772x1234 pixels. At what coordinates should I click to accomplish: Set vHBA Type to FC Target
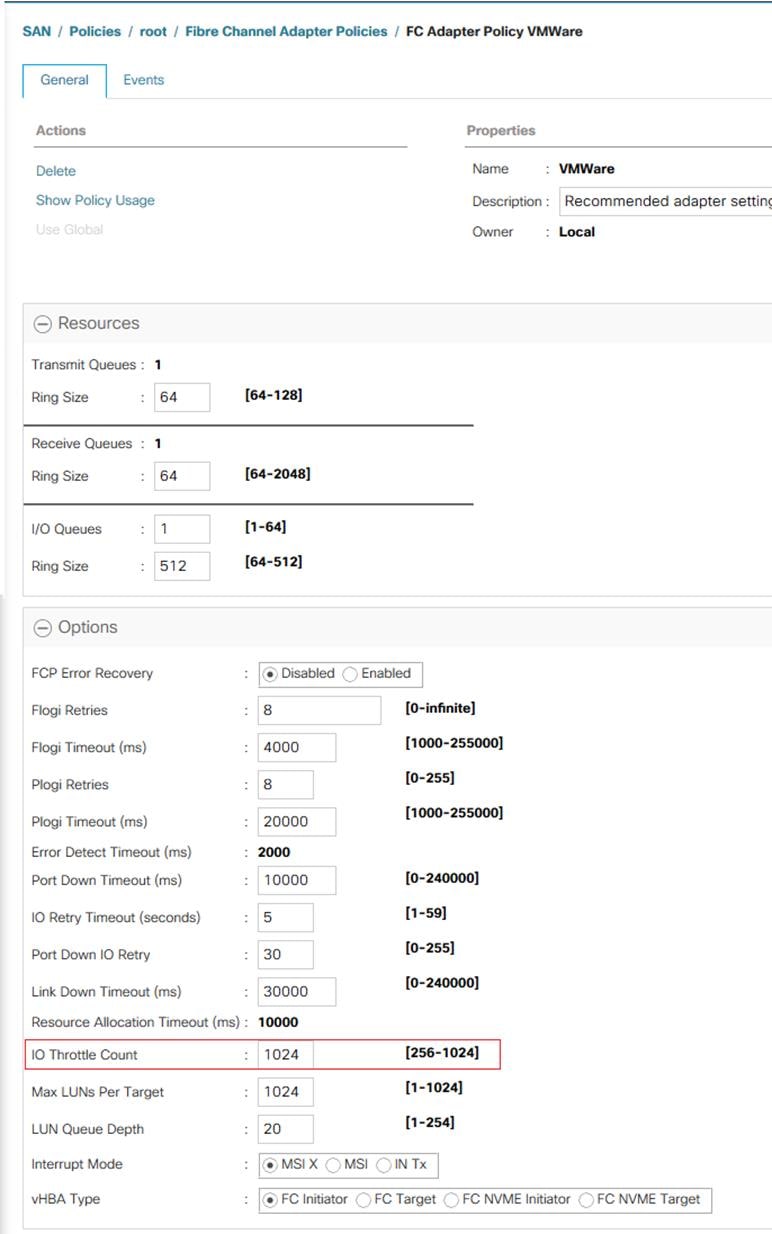tap(364, 1200)
